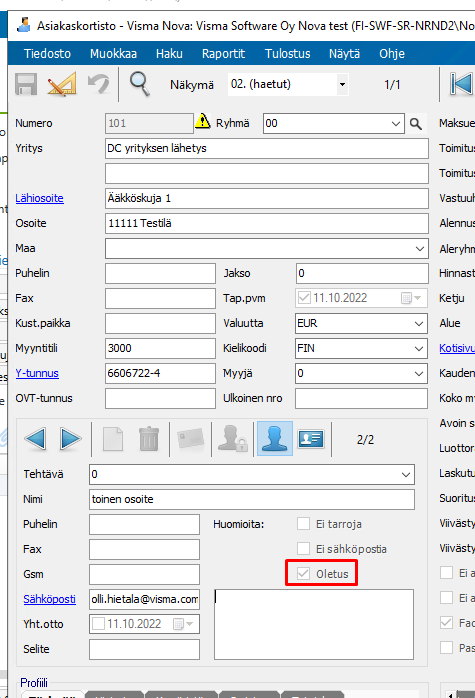The height and width of the screenshot is (698, 475).
Task: Click the company Puhelin input field
Action: click(160, 273)
